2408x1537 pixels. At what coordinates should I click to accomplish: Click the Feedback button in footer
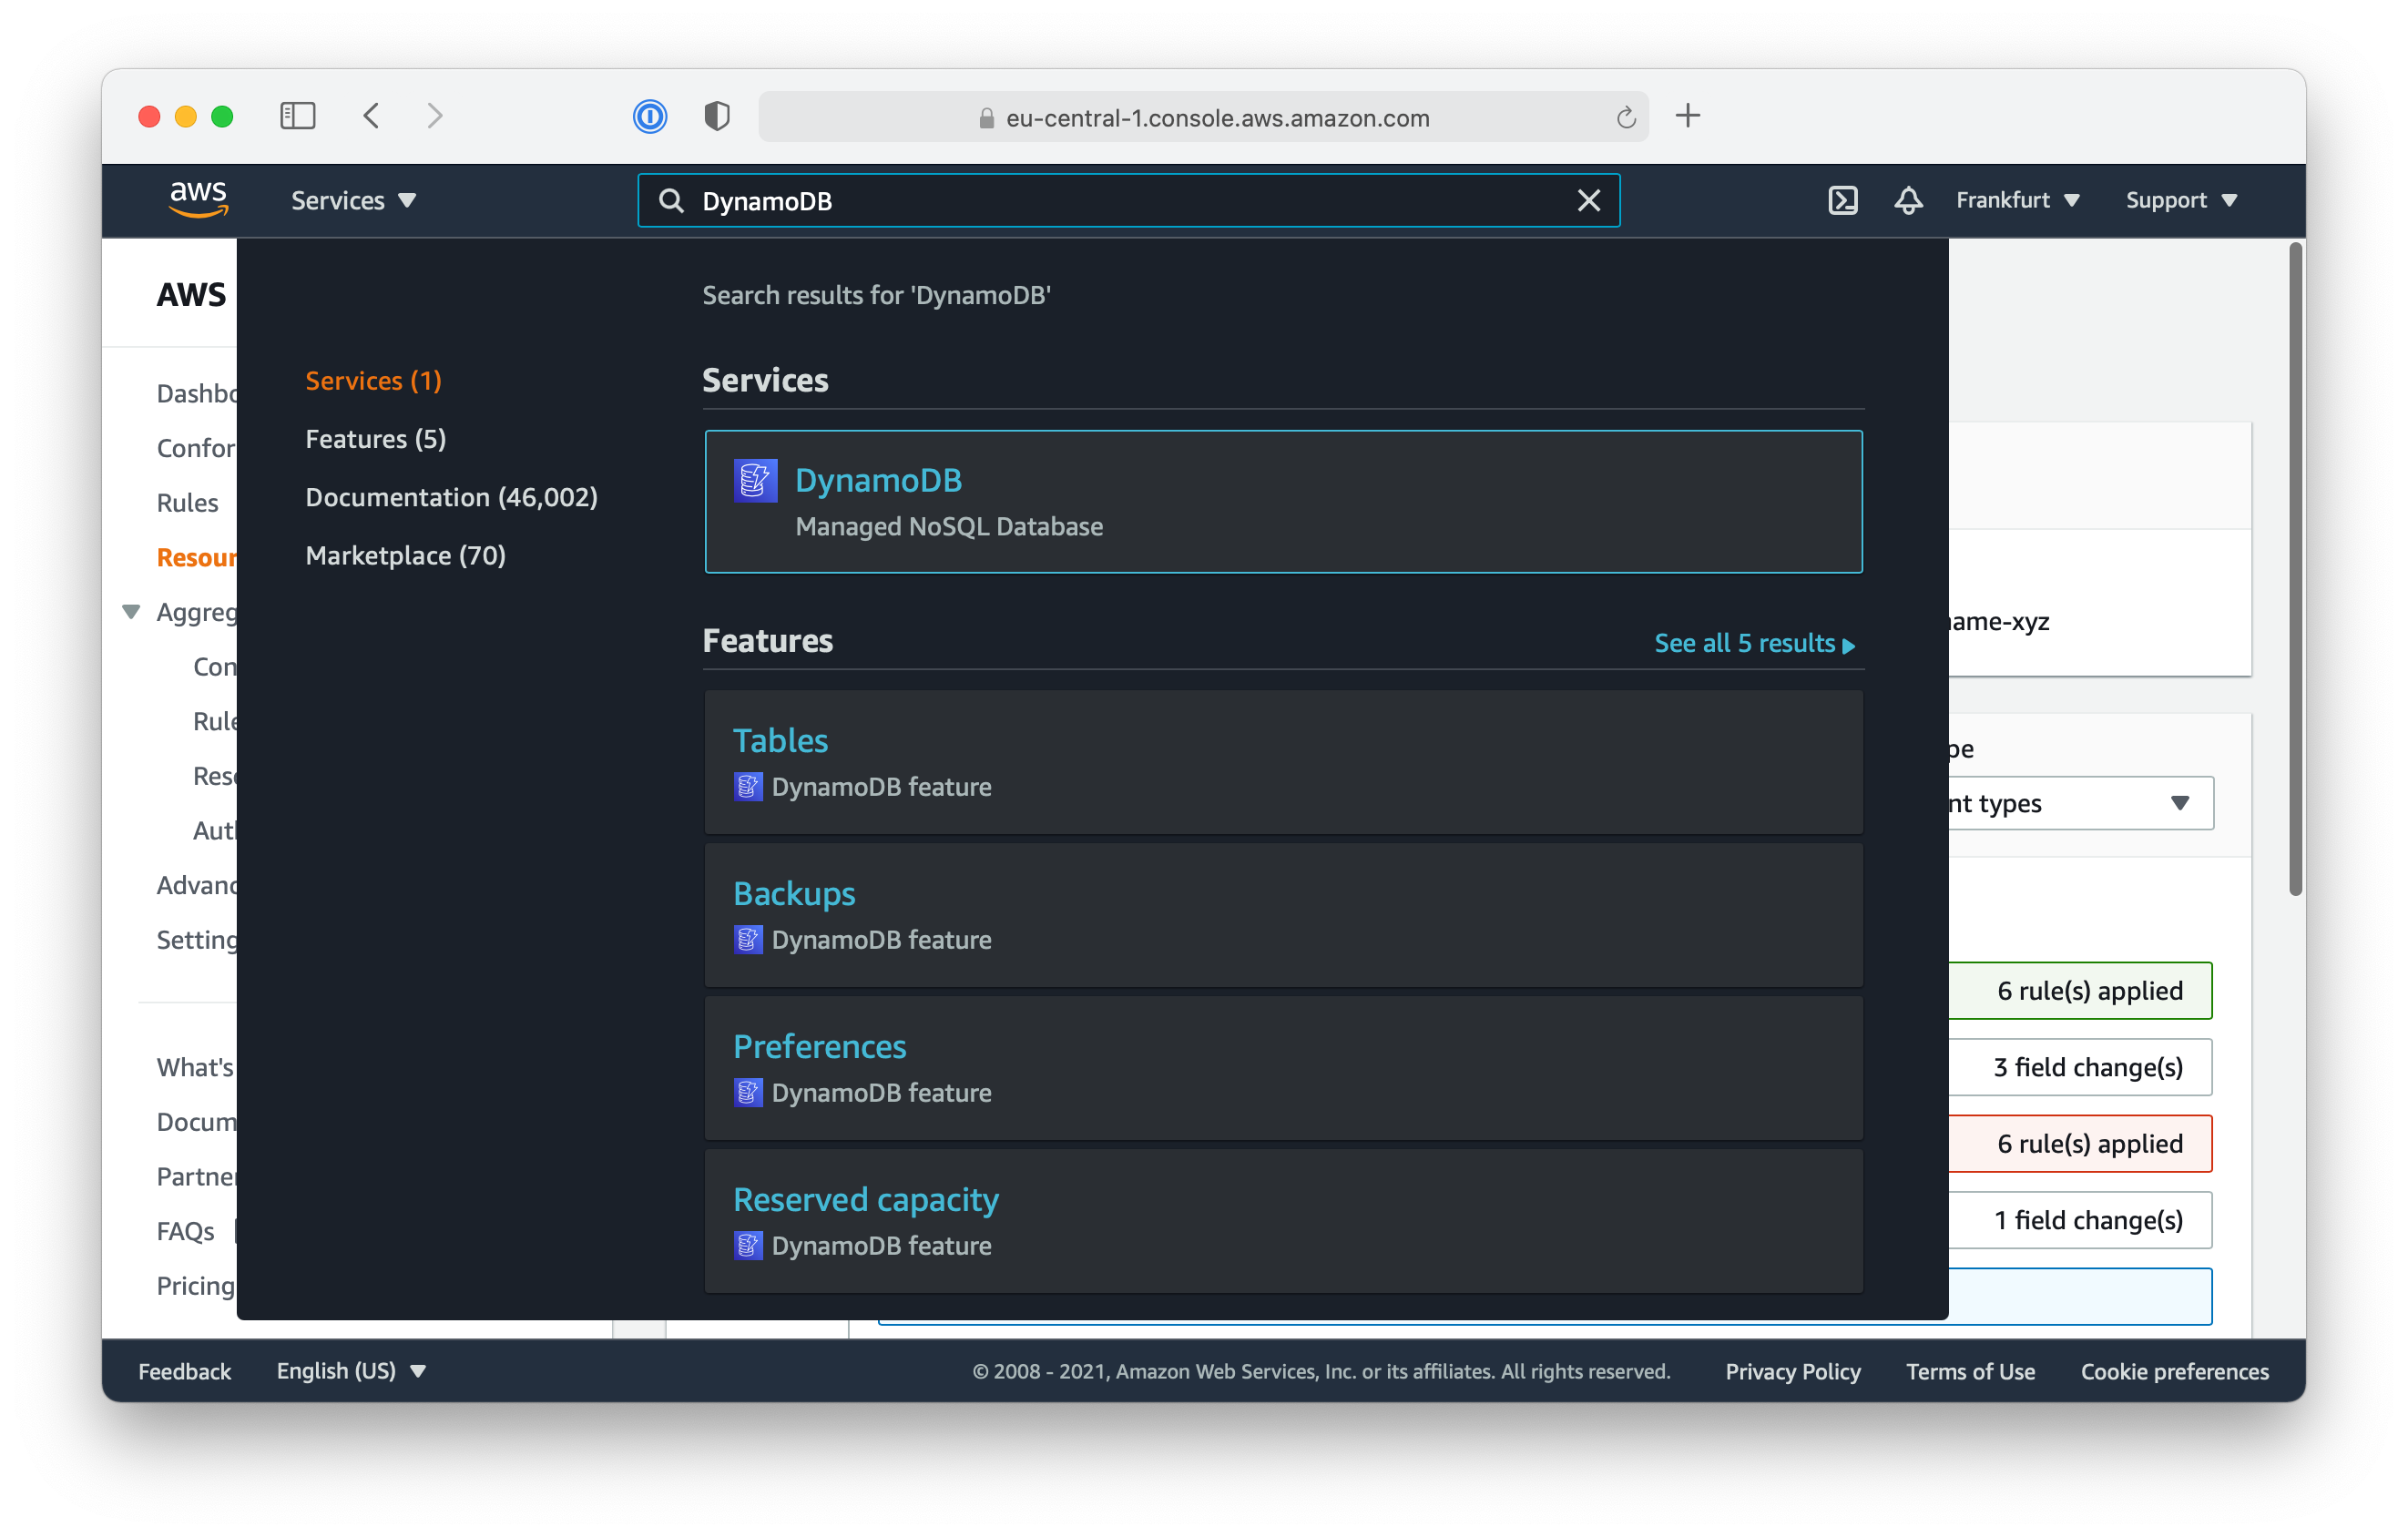pos(184,1371)
